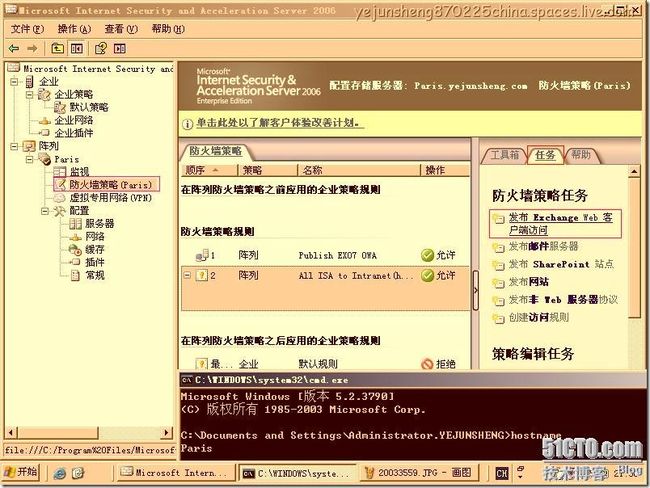Click the 策略 column header
Screen dimensions: 650x488
tap(268, 170)
